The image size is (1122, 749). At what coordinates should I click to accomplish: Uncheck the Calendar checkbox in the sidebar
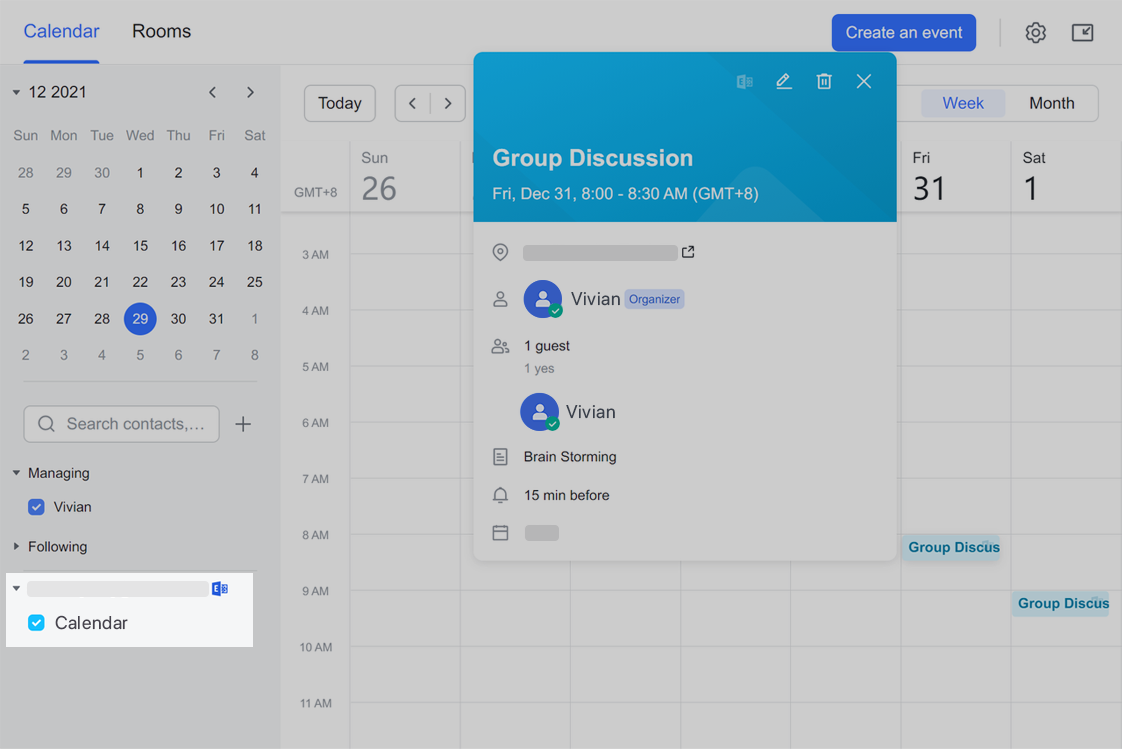pyautogui.click(x=36, y=622)
